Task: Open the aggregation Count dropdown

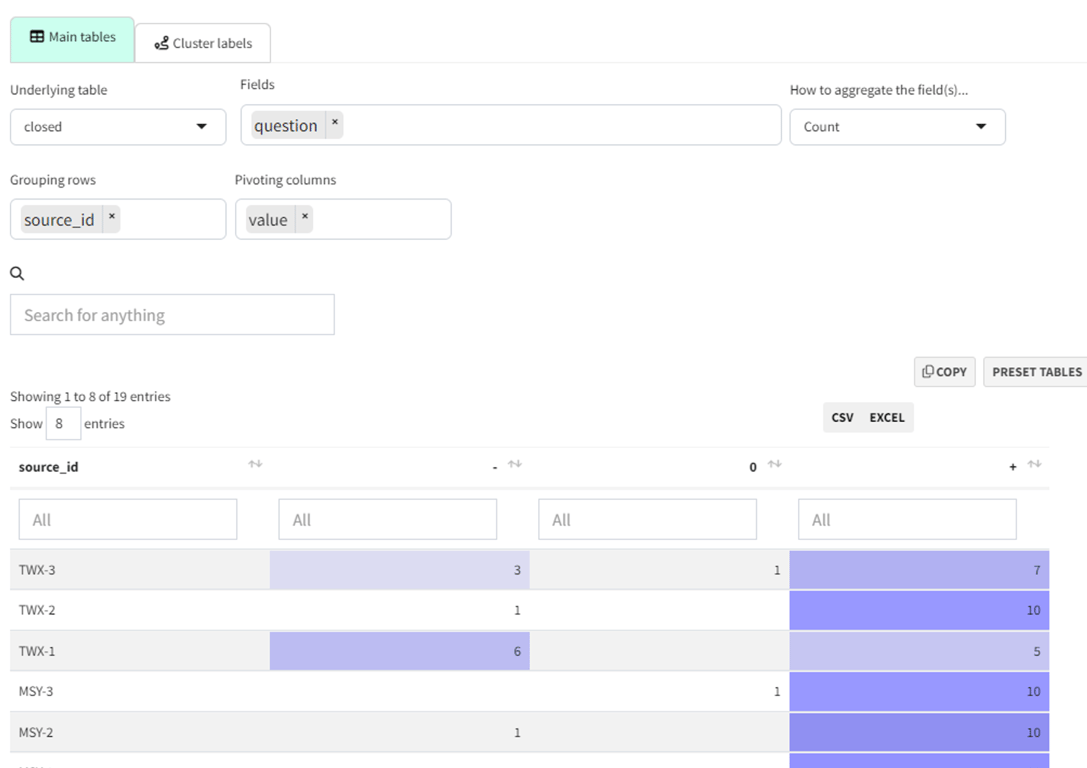Action: click(897, 127)
